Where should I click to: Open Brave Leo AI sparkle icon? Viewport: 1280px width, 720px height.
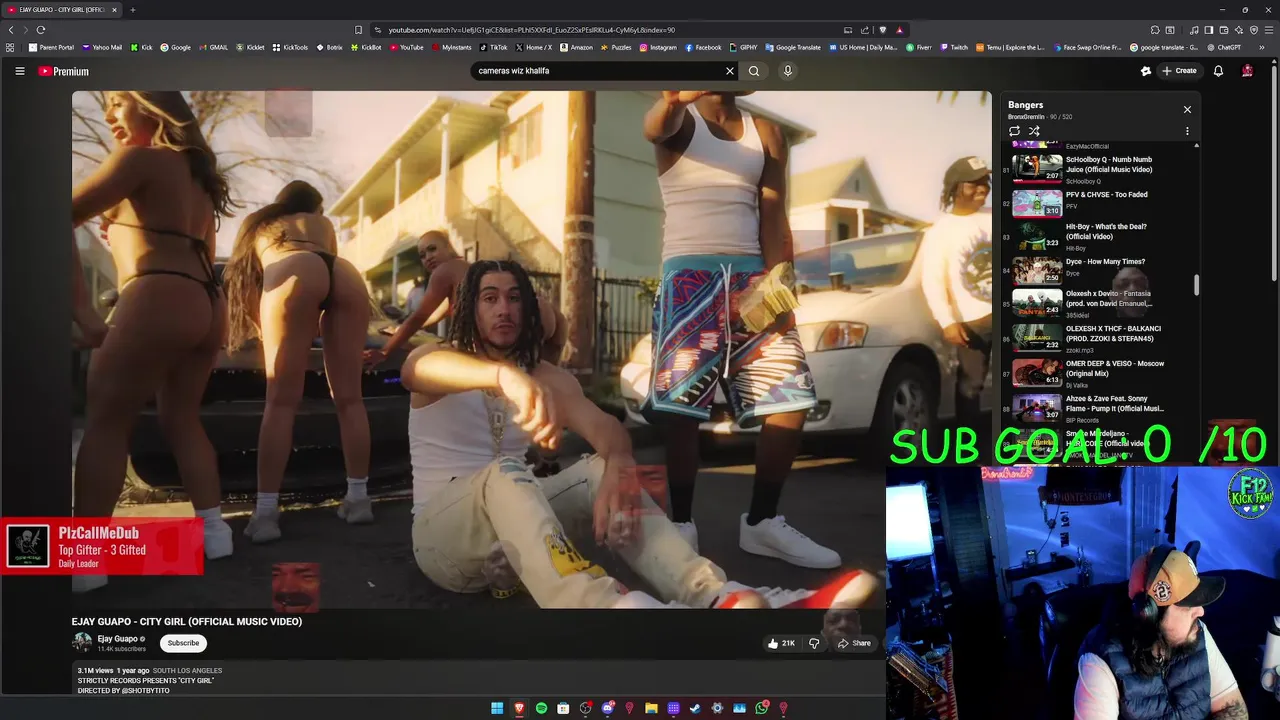pos(1239,30)
